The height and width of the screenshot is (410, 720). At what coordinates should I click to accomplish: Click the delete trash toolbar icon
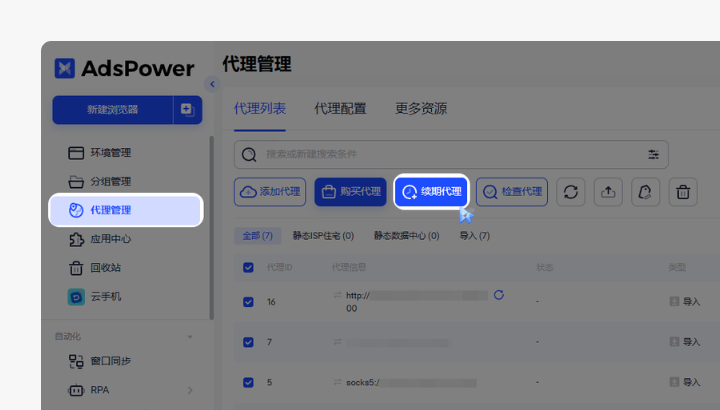[683, 192]
